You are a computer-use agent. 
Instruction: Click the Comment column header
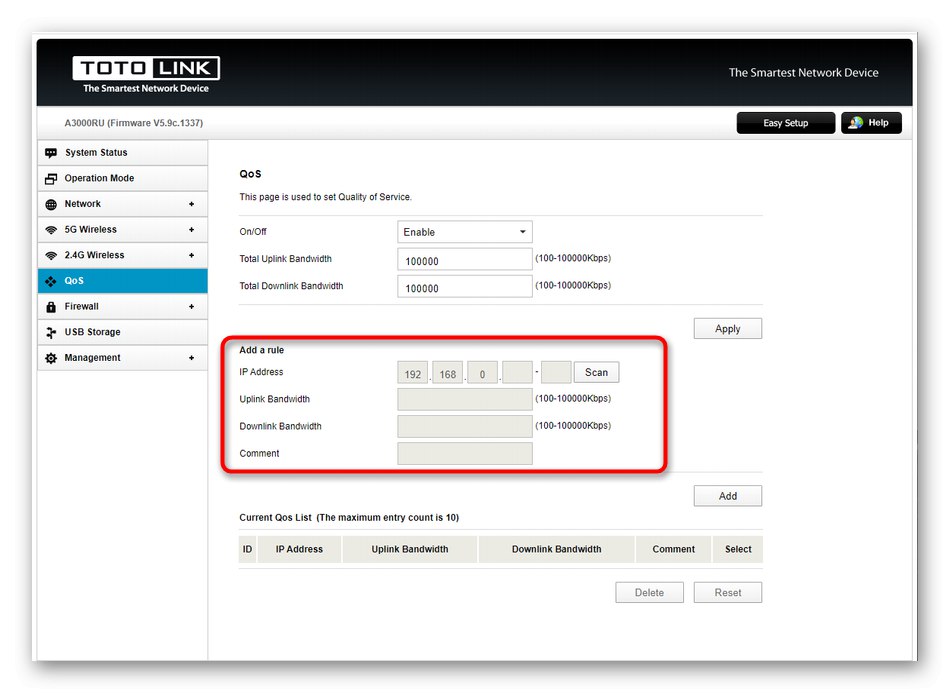tap(674, 549)
